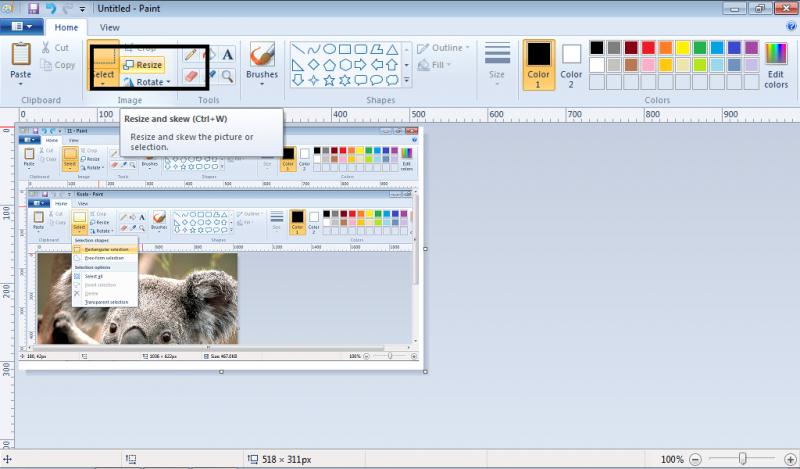Image resolution: width=800 pixels, height=469 pixels.
Task: Set Color 1 as active color
Action: [x=539, y=64]
